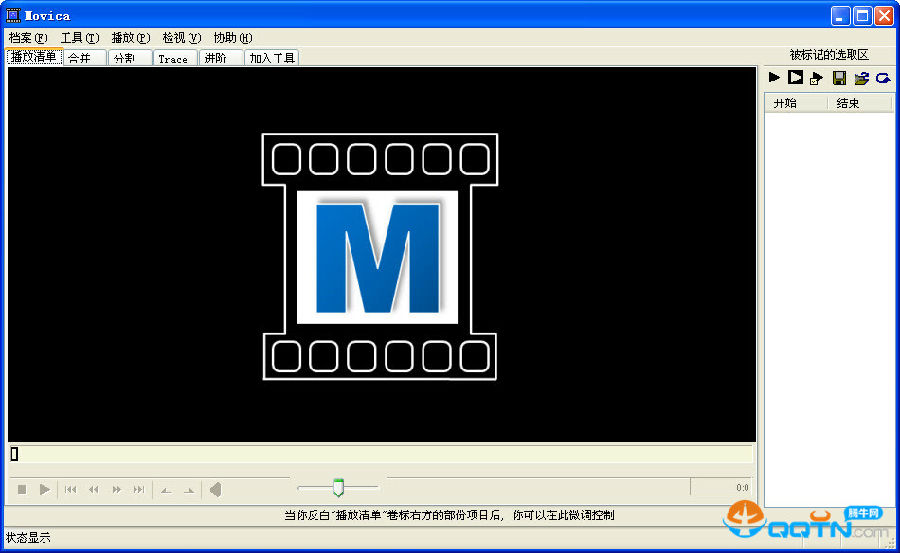
Task: Skip to the previous track
Action: pyautogui.click(x=71, y=489)
